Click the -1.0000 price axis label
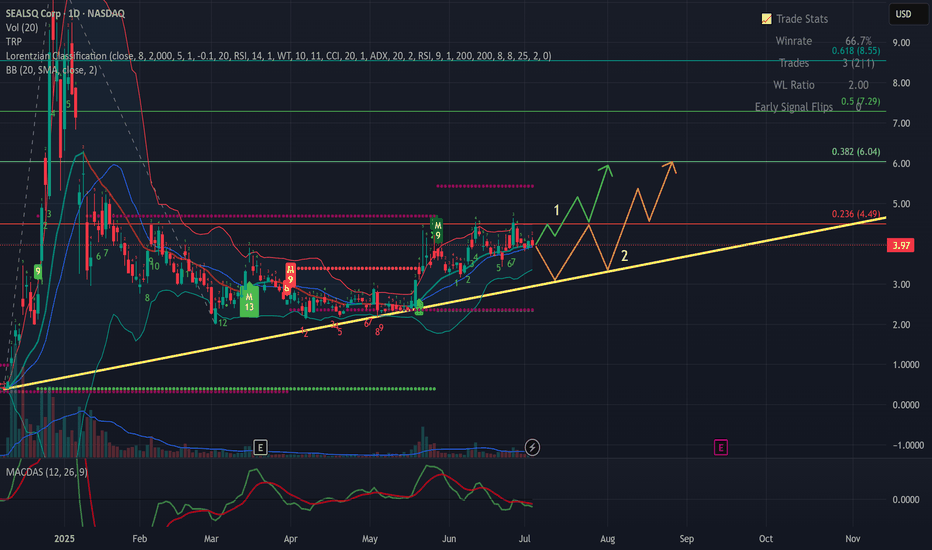Screen dimensions: 932x550 click(x=908, y=445)
